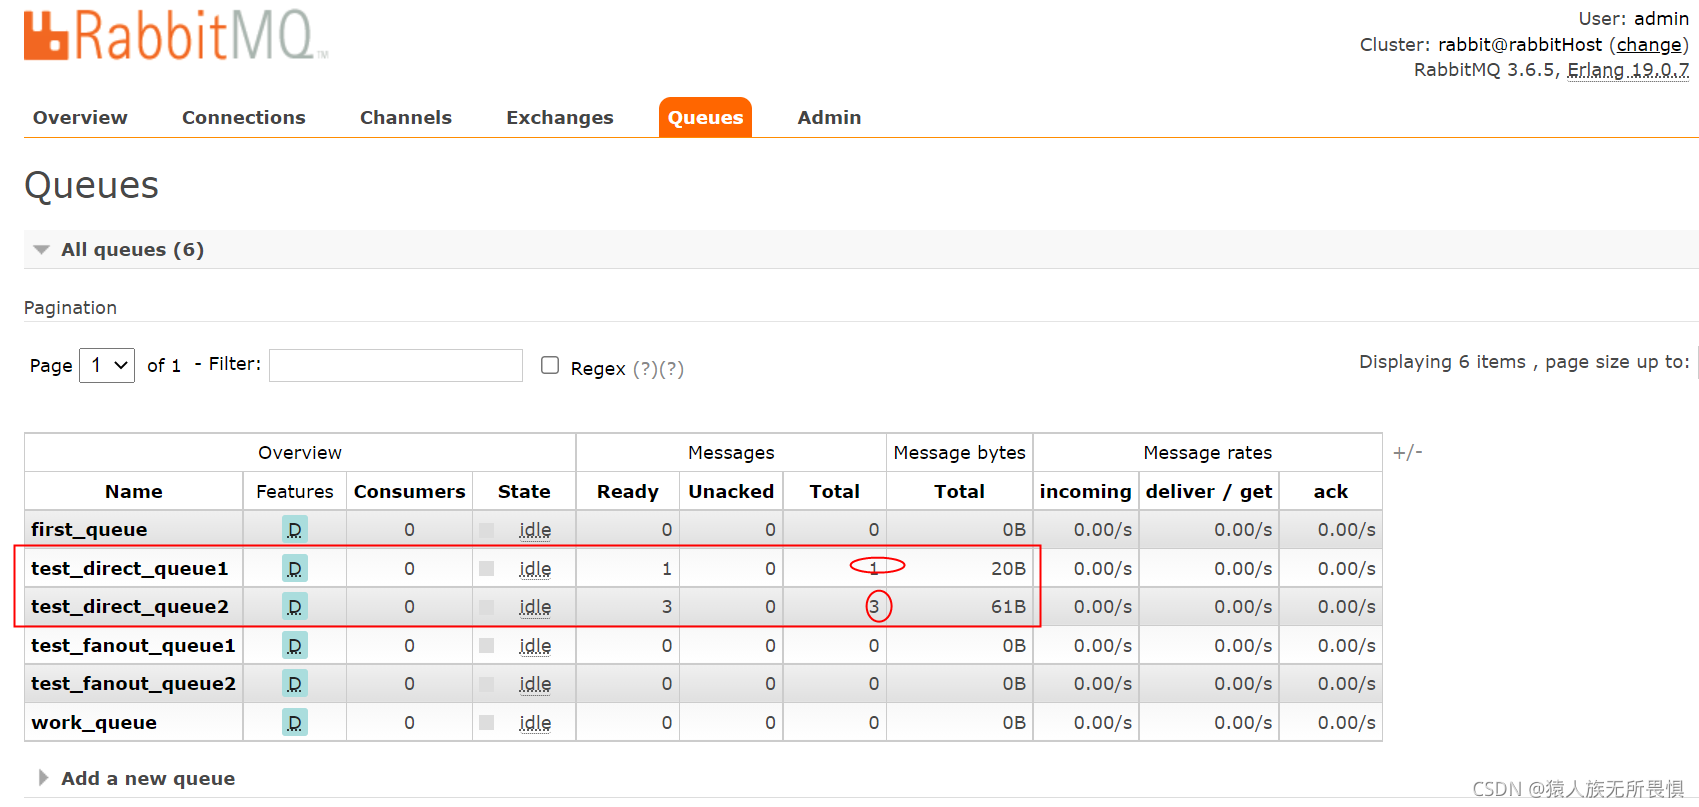
Task: Expand the Add a new queue section
Action: pyautogui.click(x=137, y=778)
